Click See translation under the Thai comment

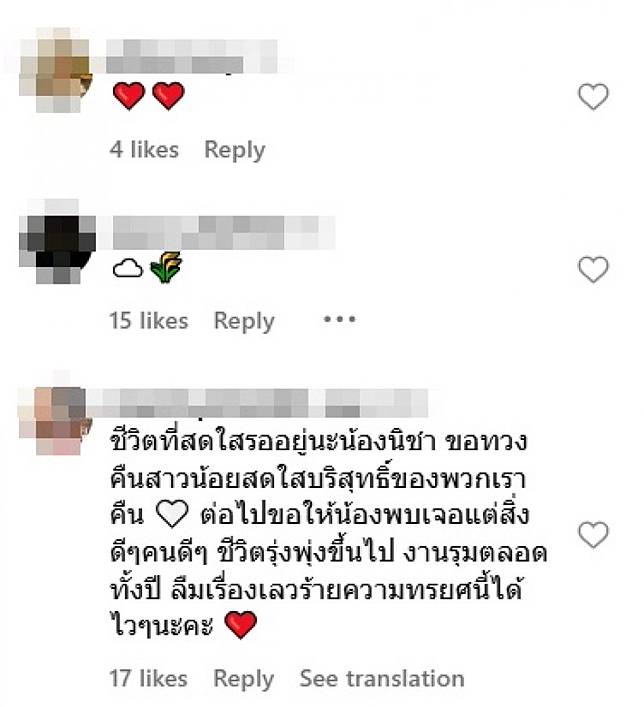(382, 678)
